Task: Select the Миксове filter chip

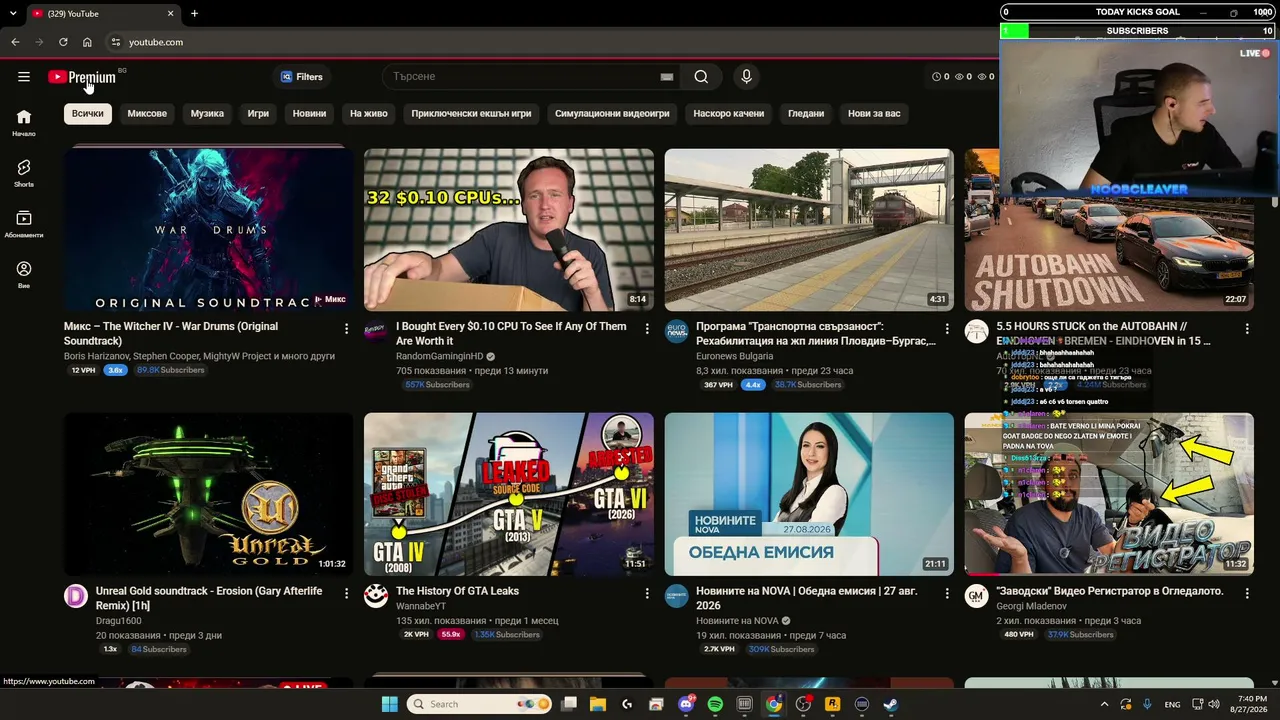Action: 147,114
